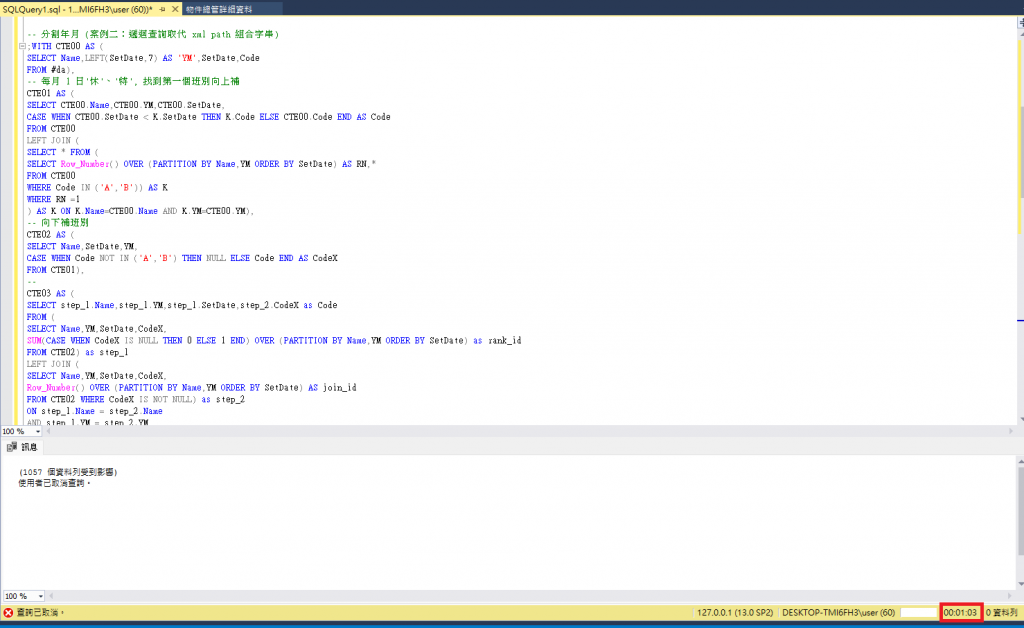This screenshot has width=1024, height=628.
Task: Click the rank_id alias text
Action: (x=504, y=340)
